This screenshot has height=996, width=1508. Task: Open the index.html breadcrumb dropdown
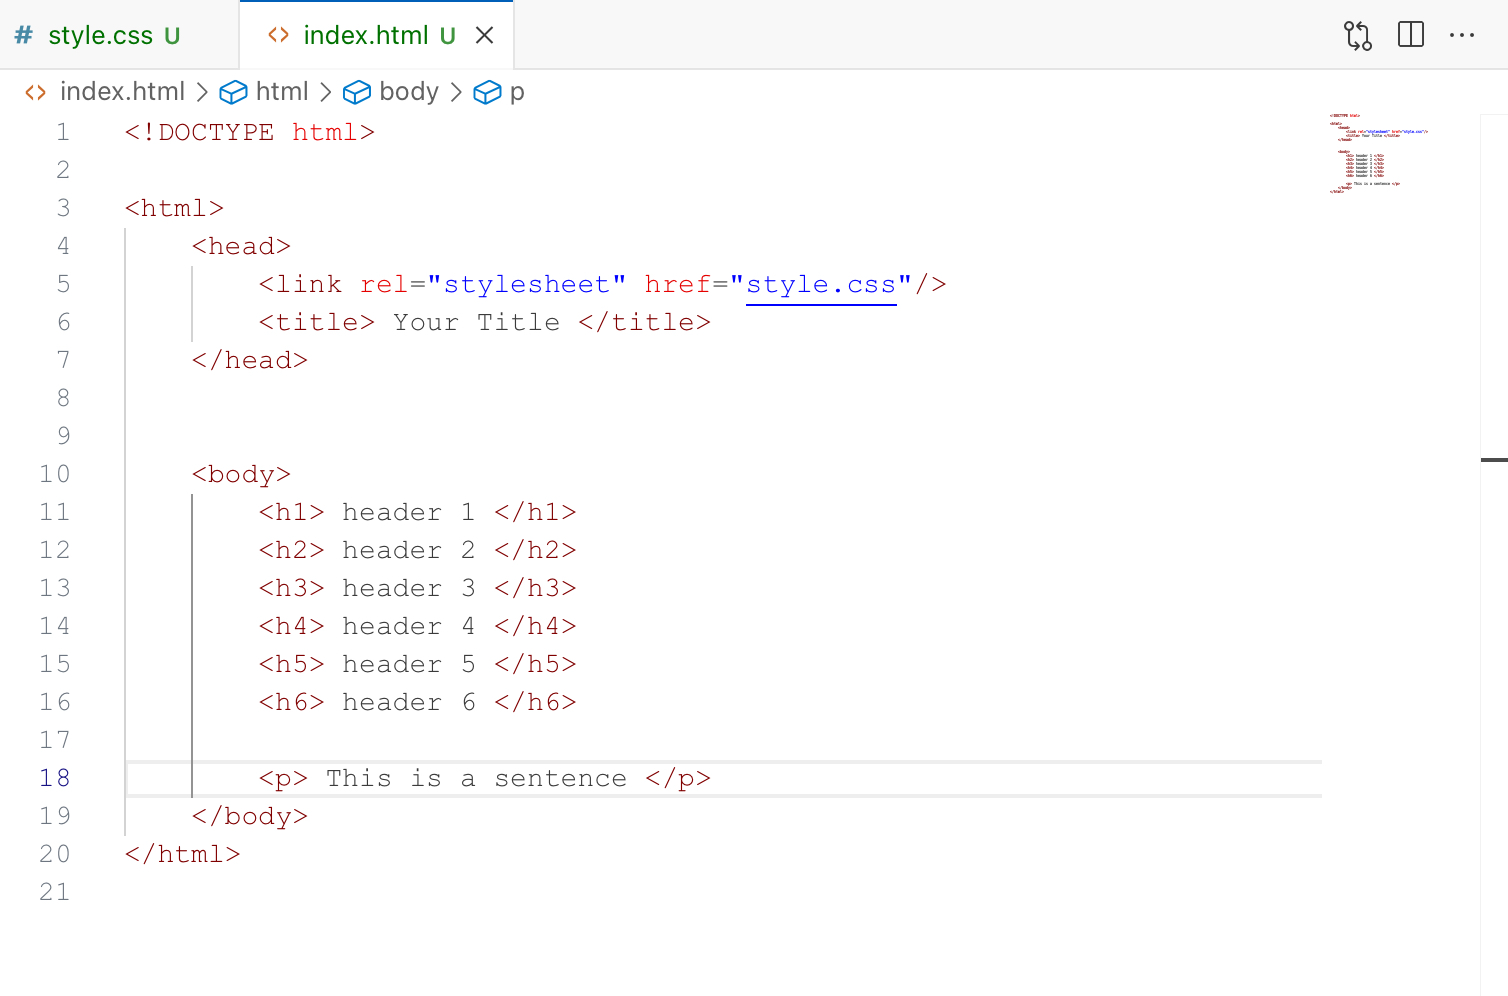click(122, 92)
